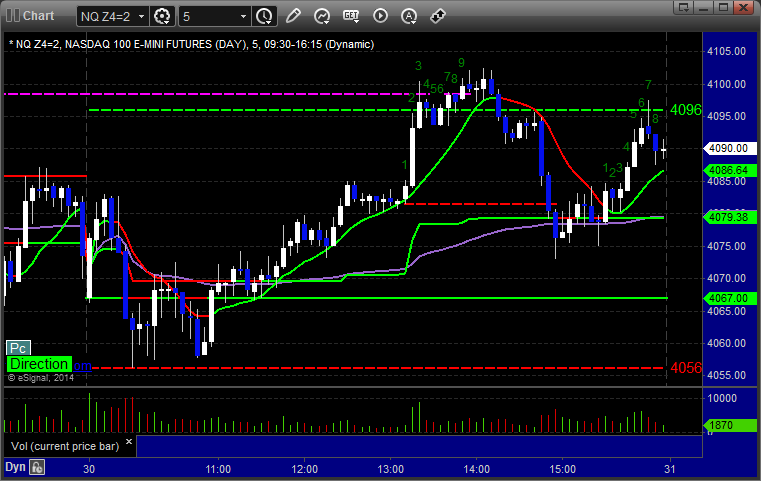Click the Pc button on the chart

18,348
